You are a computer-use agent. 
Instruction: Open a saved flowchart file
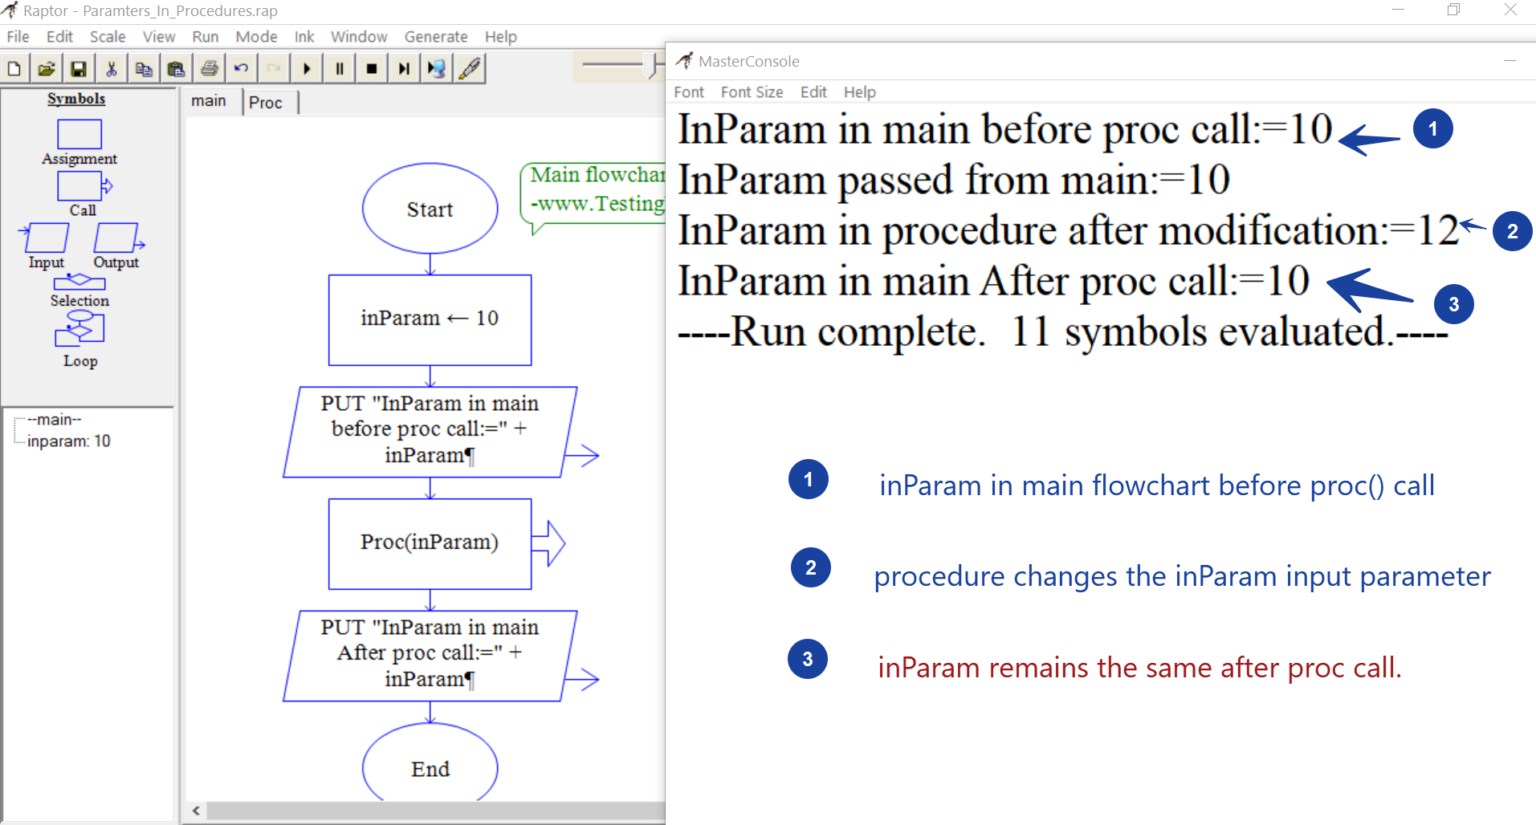coord(46,67)
